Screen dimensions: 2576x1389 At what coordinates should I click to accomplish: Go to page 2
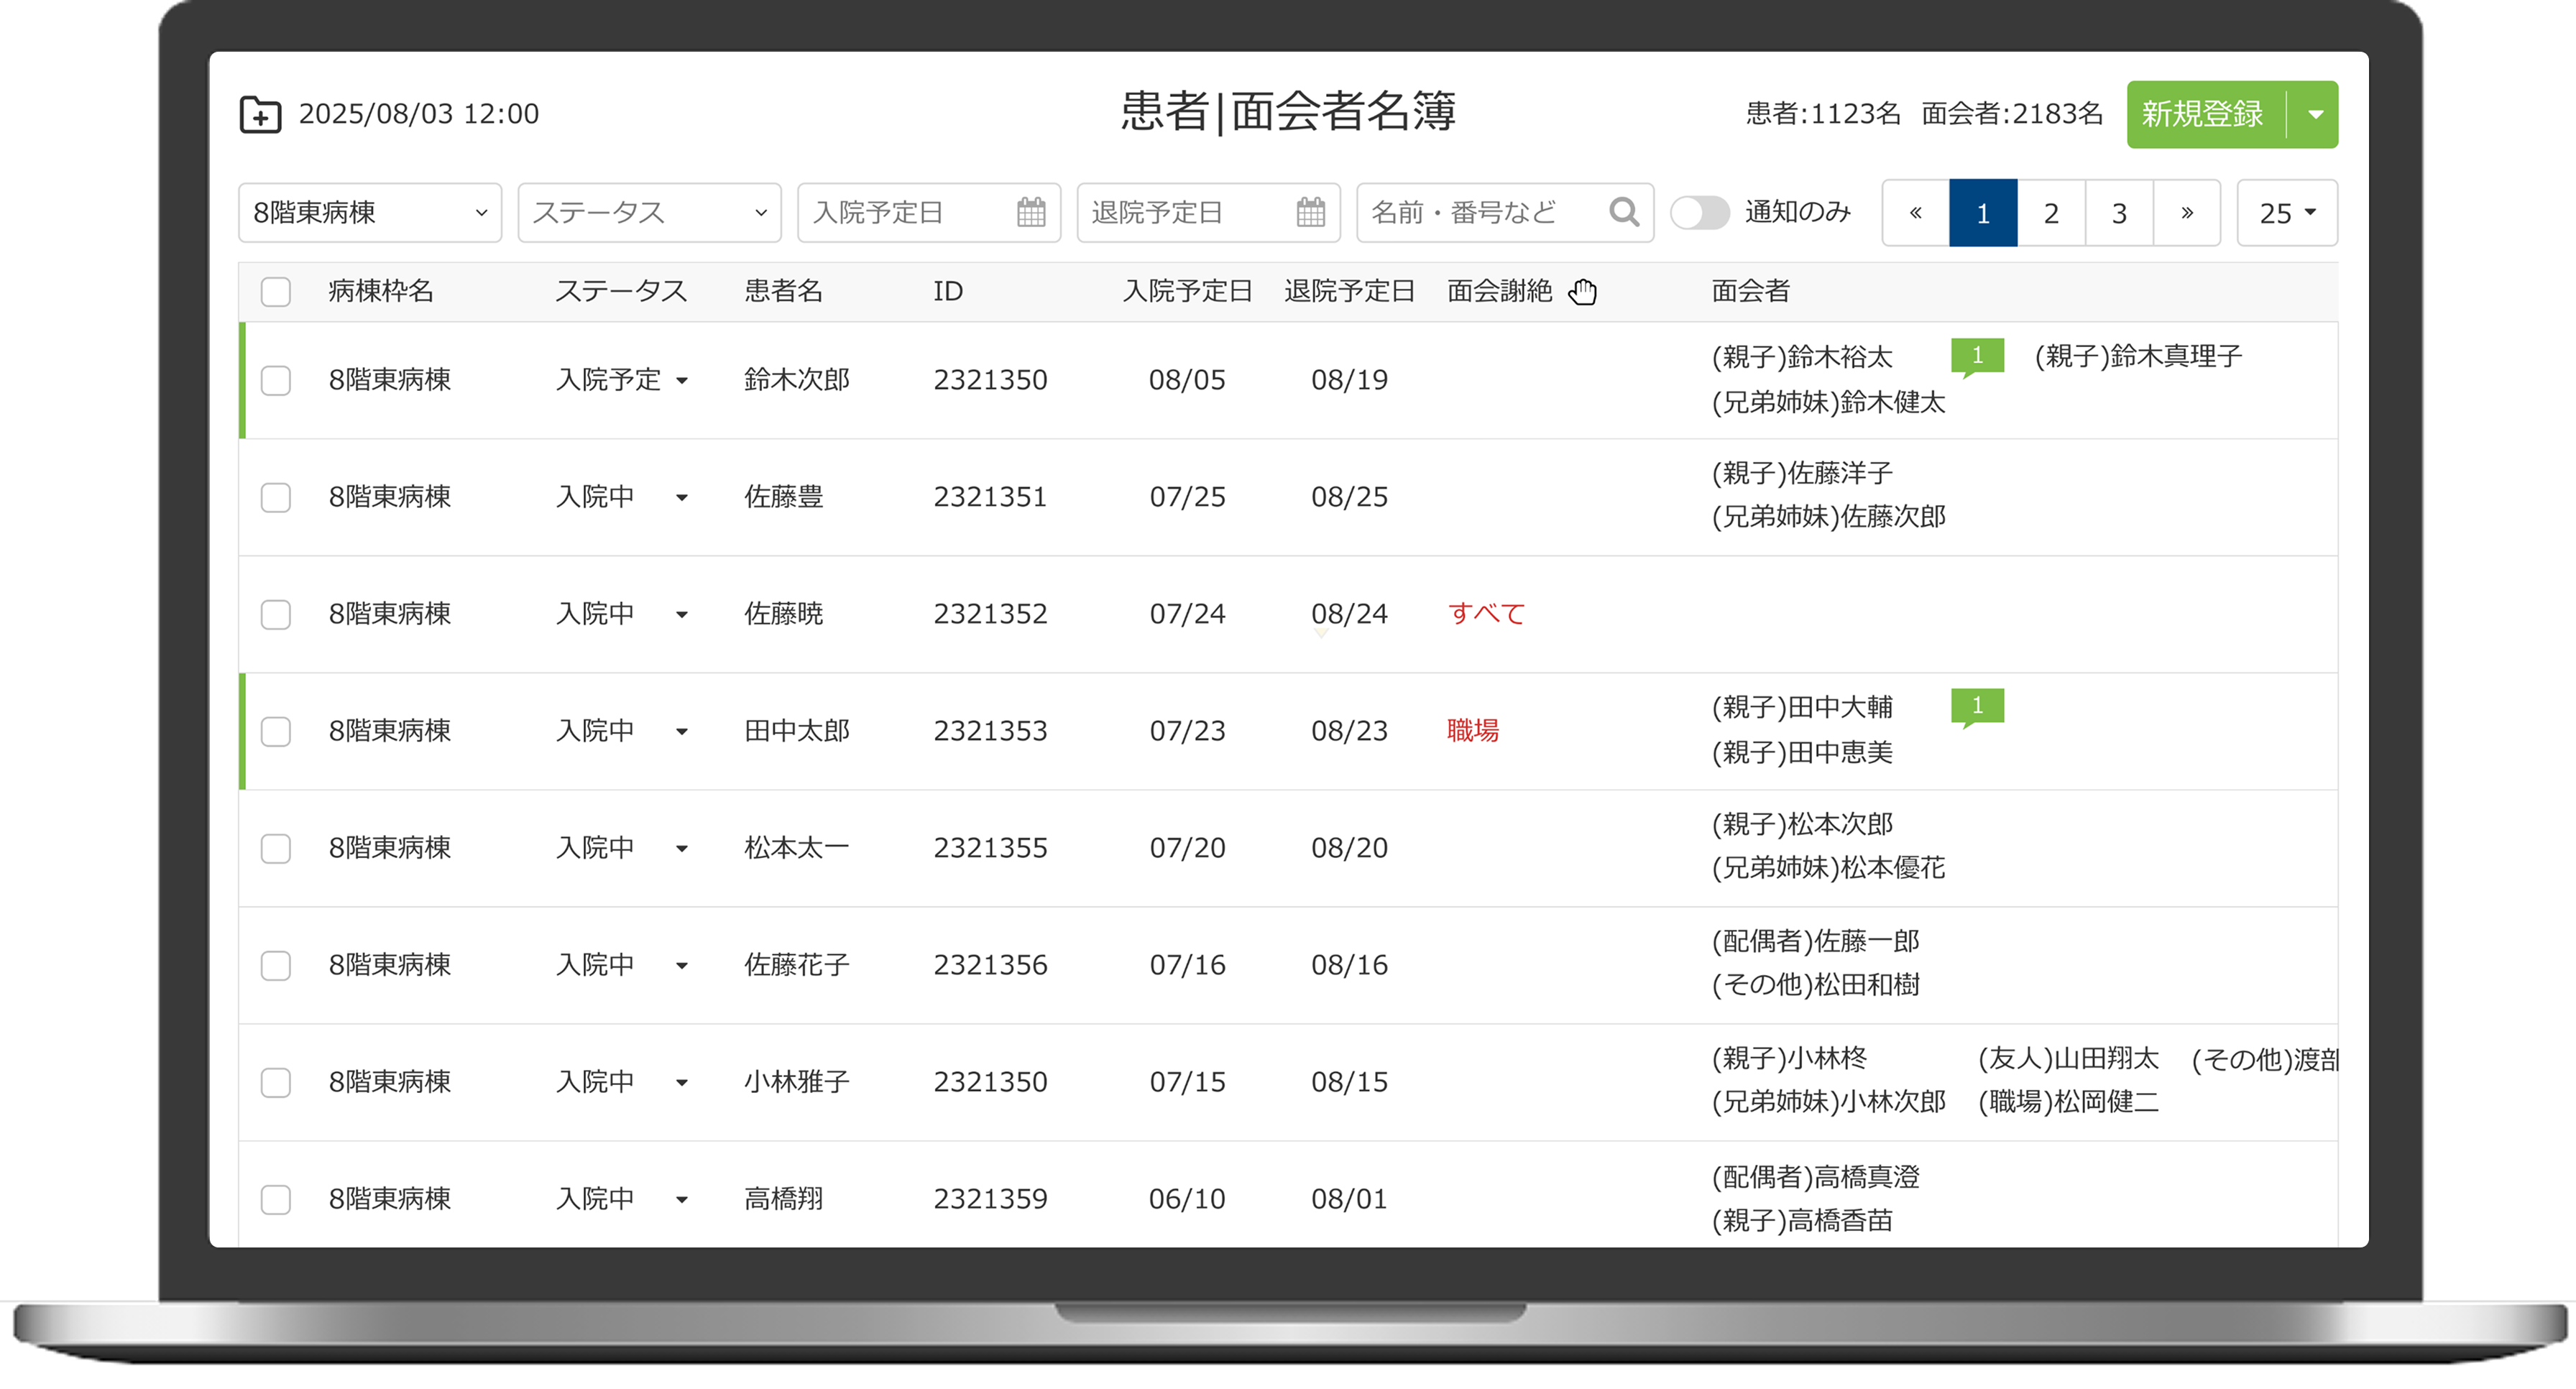tap(2051, 213)
